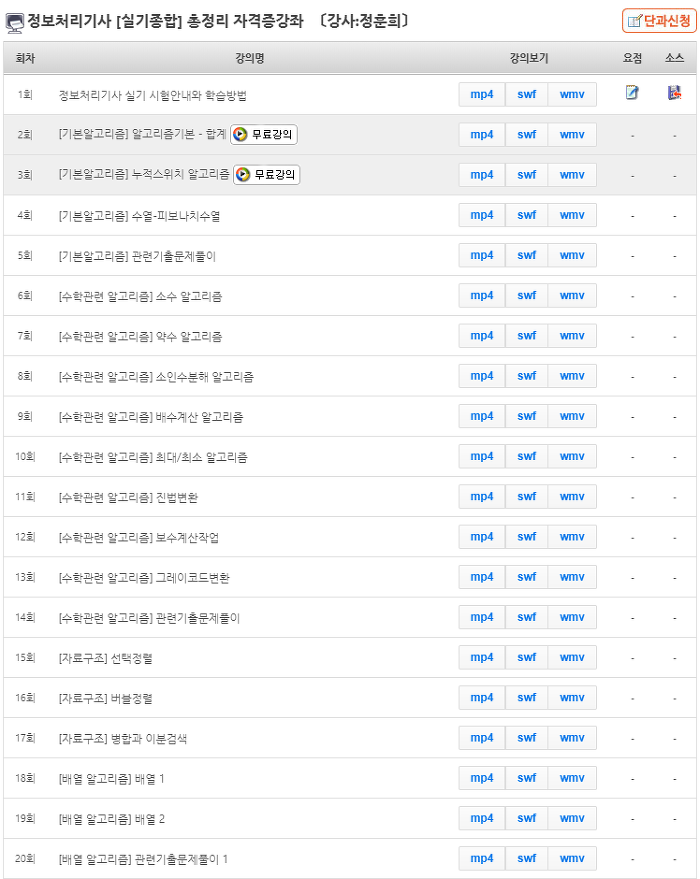Play lecture 18 in wmv
This screenshot has height=879, width=700.
click(x=572, y=779)
